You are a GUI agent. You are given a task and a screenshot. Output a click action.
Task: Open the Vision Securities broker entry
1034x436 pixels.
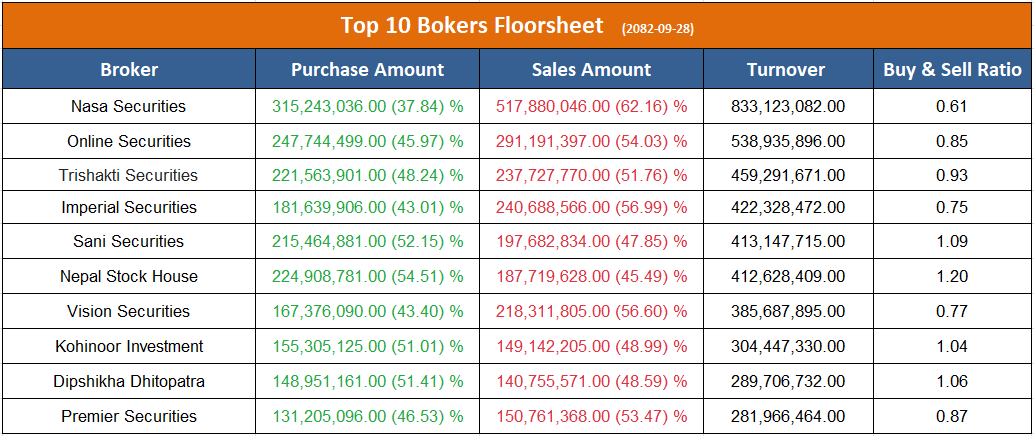(x=129, y=311)
